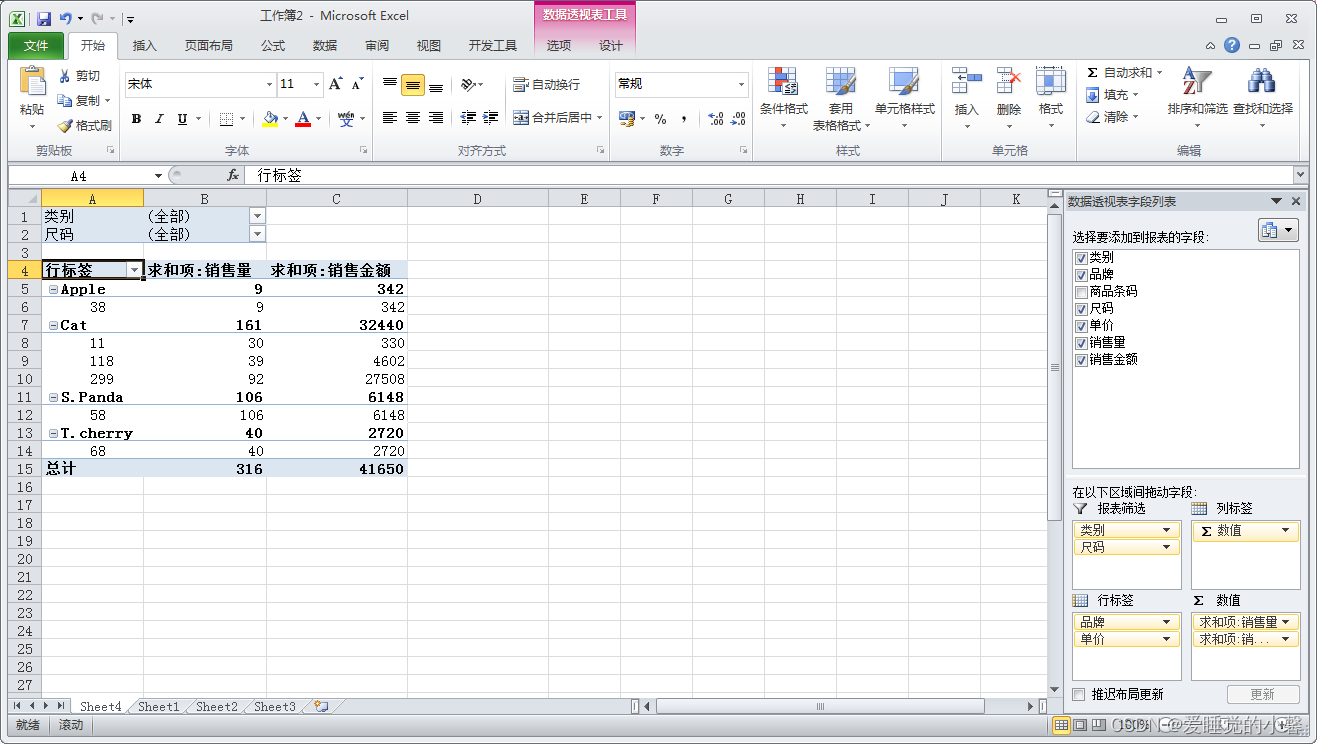Increase font size with large A icon
This screenshot has height=744, width=1317.
(336, 84)
